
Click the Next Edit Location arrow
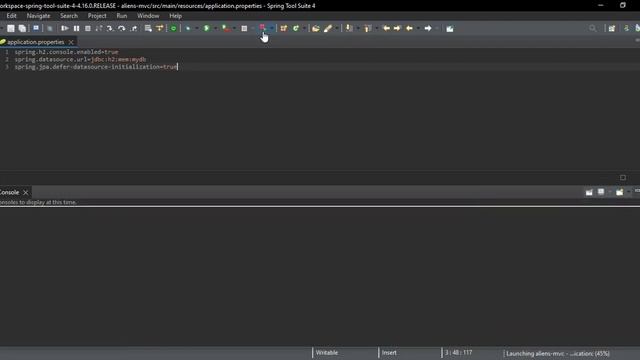(397, 28)
